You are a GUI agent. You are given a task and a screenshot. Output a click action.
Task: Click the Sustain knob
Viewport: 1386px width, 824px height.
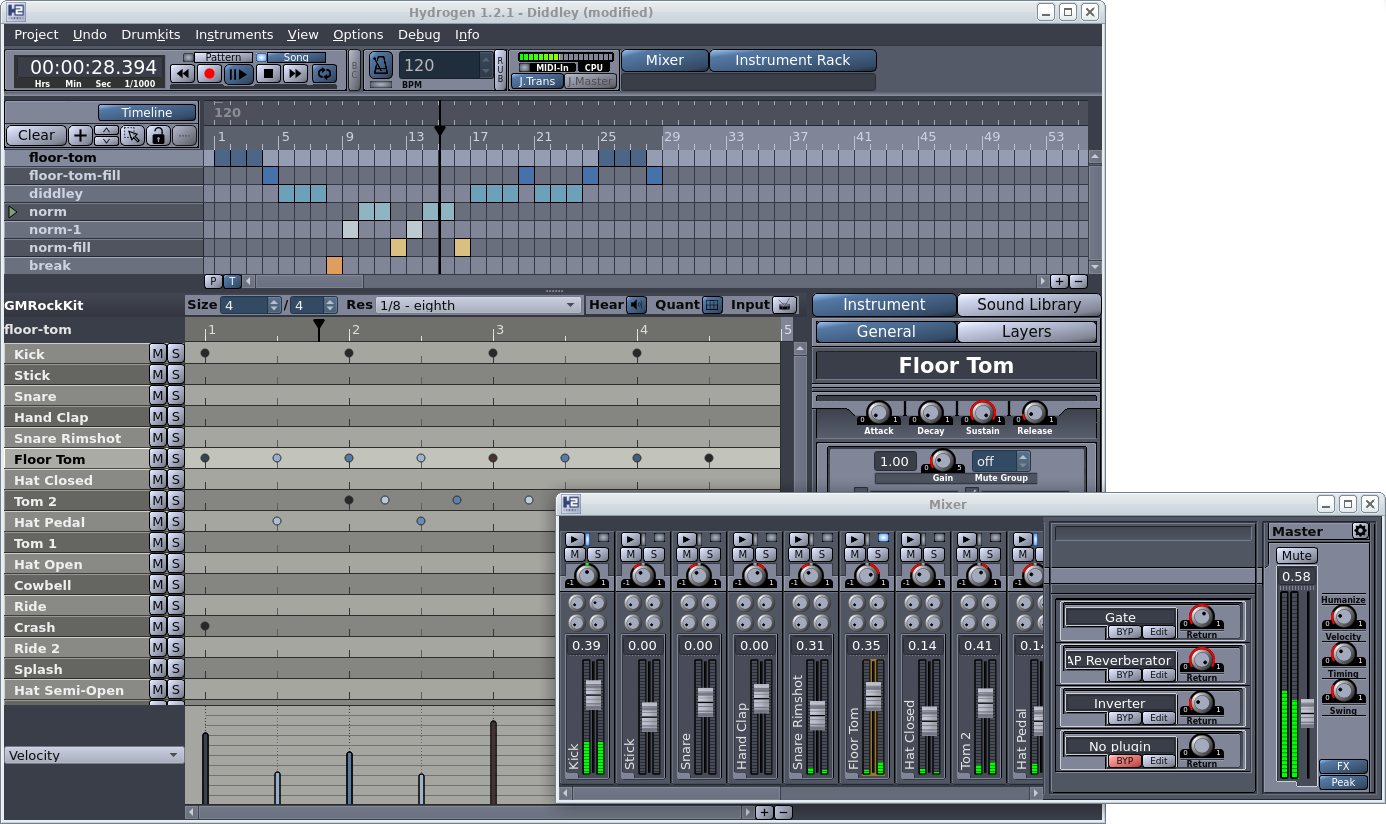coord(982,412)
